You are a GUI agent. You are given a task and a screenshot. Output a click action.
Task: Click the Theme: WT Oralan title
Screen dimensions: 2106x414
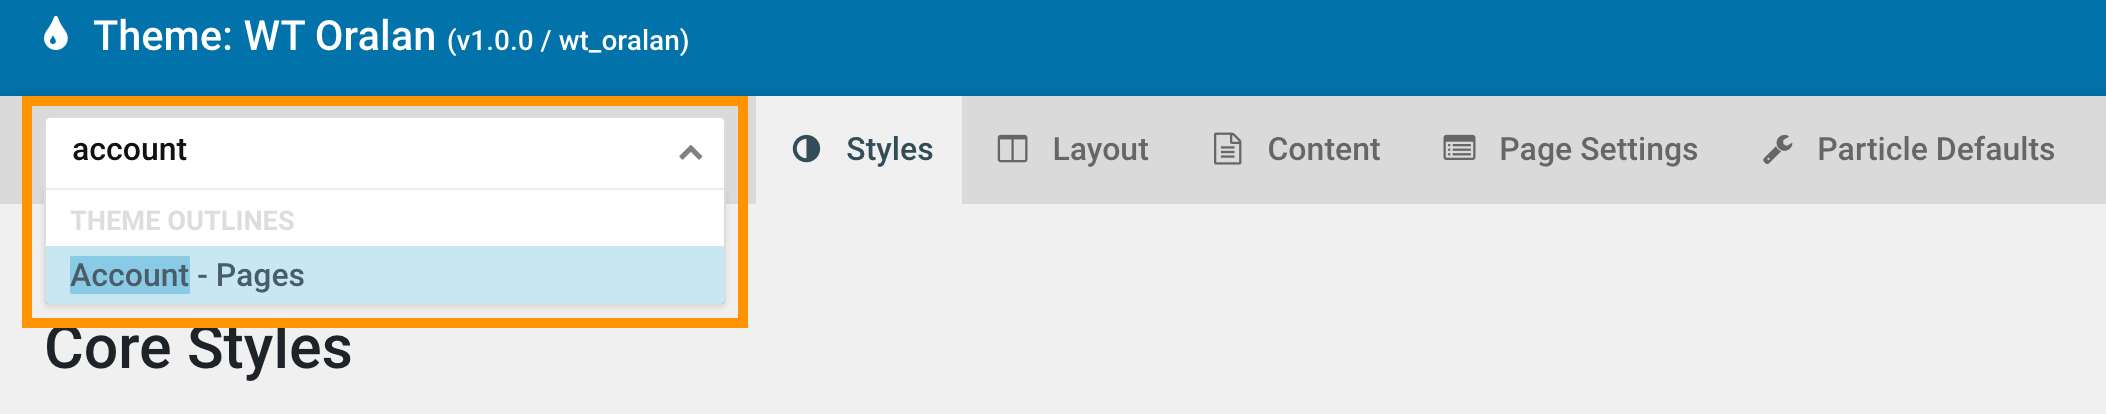pos(265,36)
